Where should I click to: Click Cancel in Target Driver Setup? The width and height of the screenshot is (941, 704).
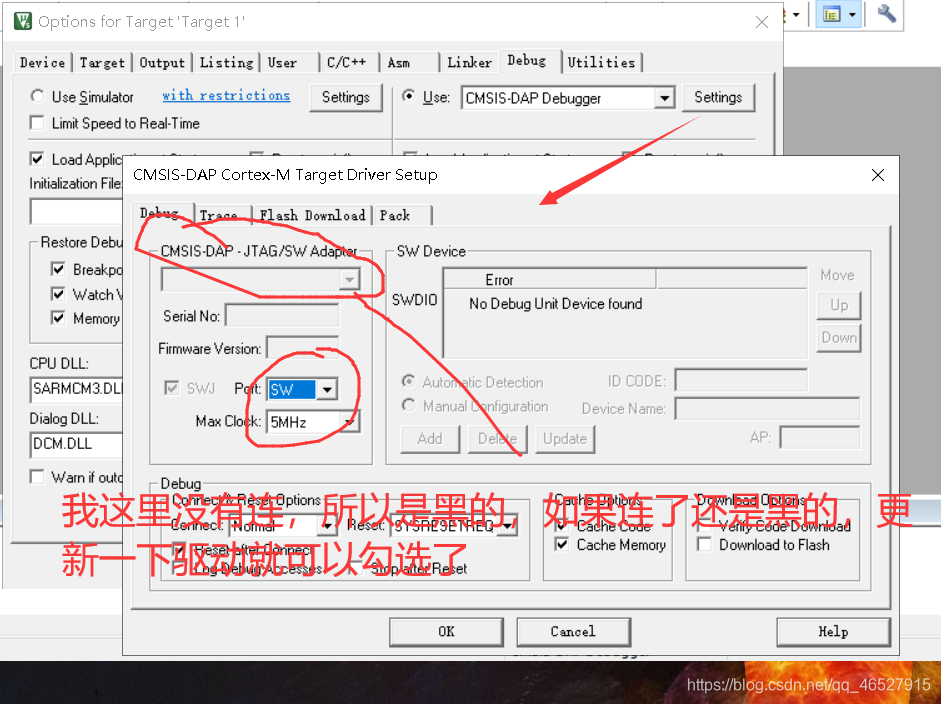(573, 631)
